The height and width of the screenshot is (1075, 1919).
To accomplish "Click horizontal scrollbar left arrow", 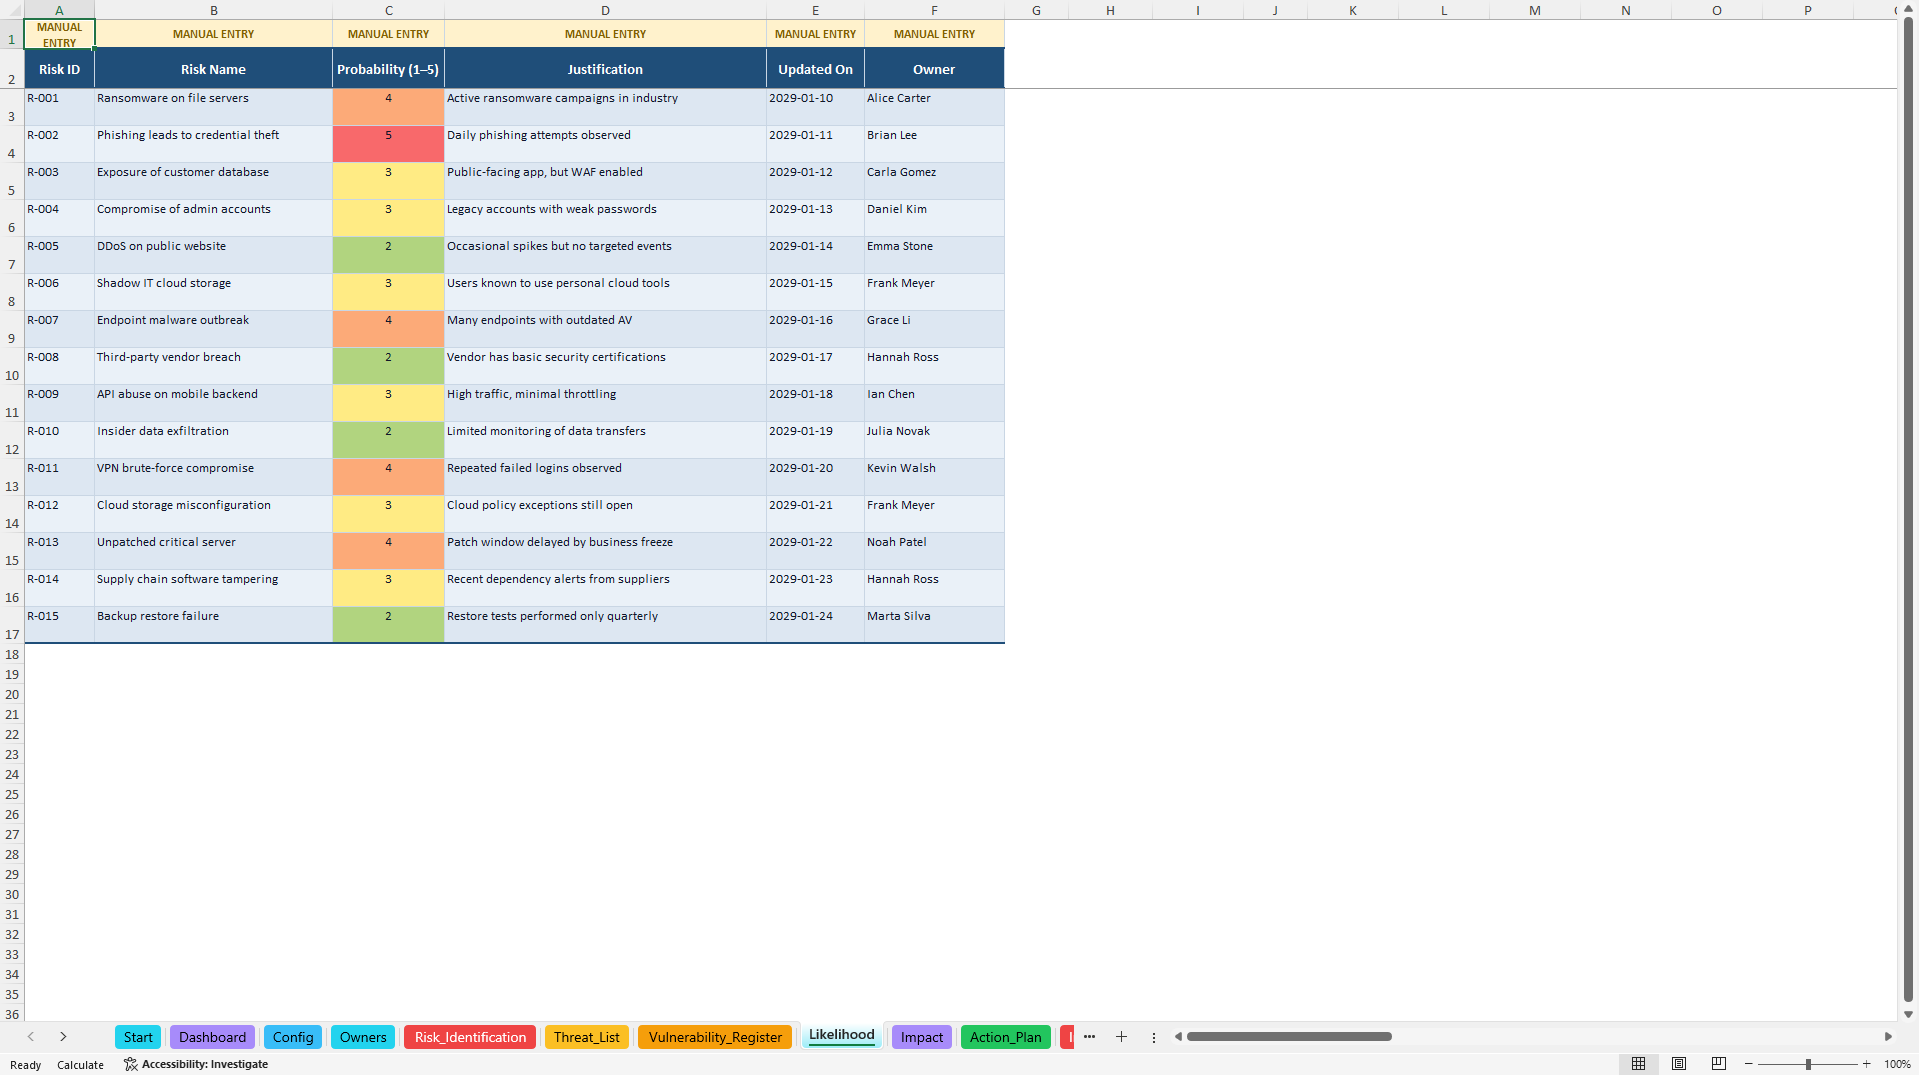I will point(1178,1037).
